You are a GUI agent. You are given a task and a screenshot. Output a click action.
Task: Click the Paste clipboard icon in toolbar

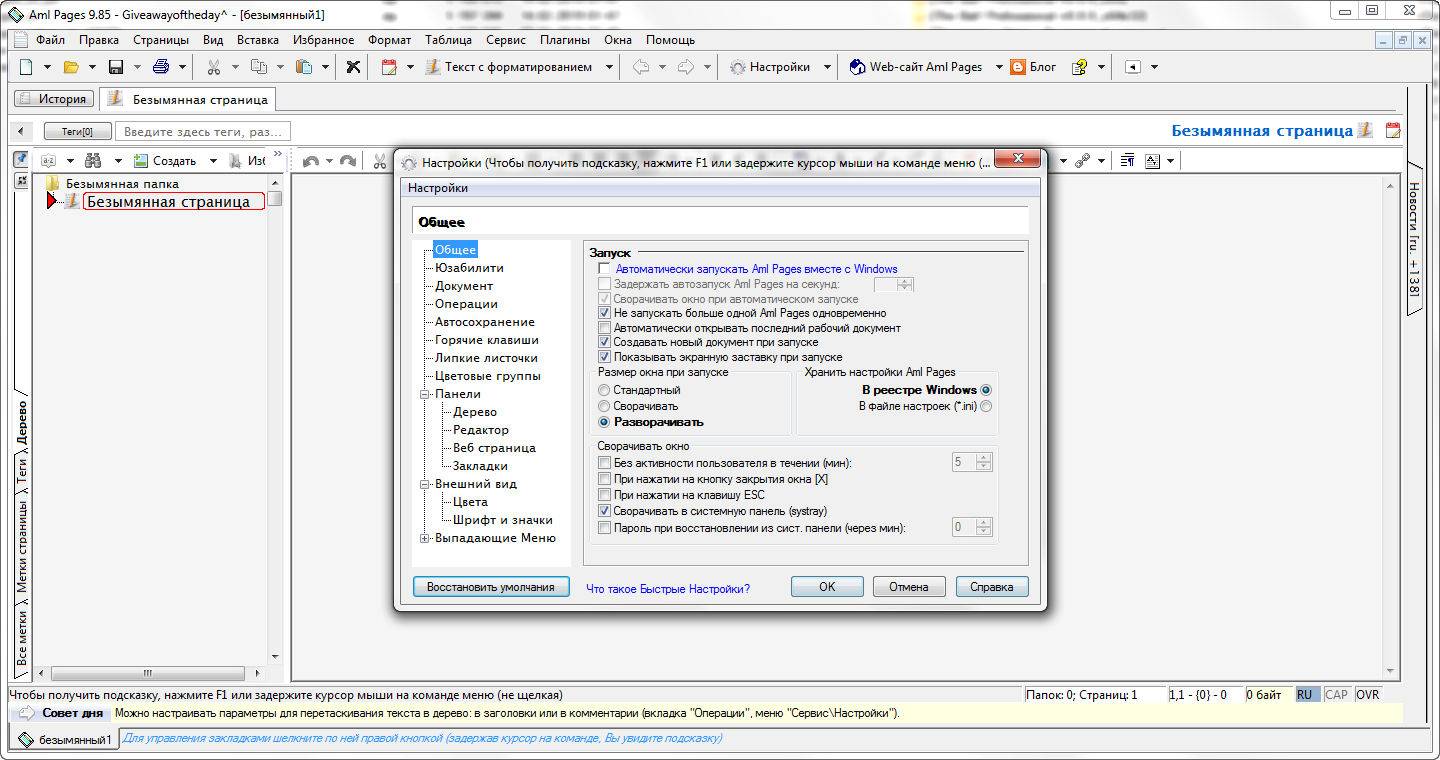(303, 67)
